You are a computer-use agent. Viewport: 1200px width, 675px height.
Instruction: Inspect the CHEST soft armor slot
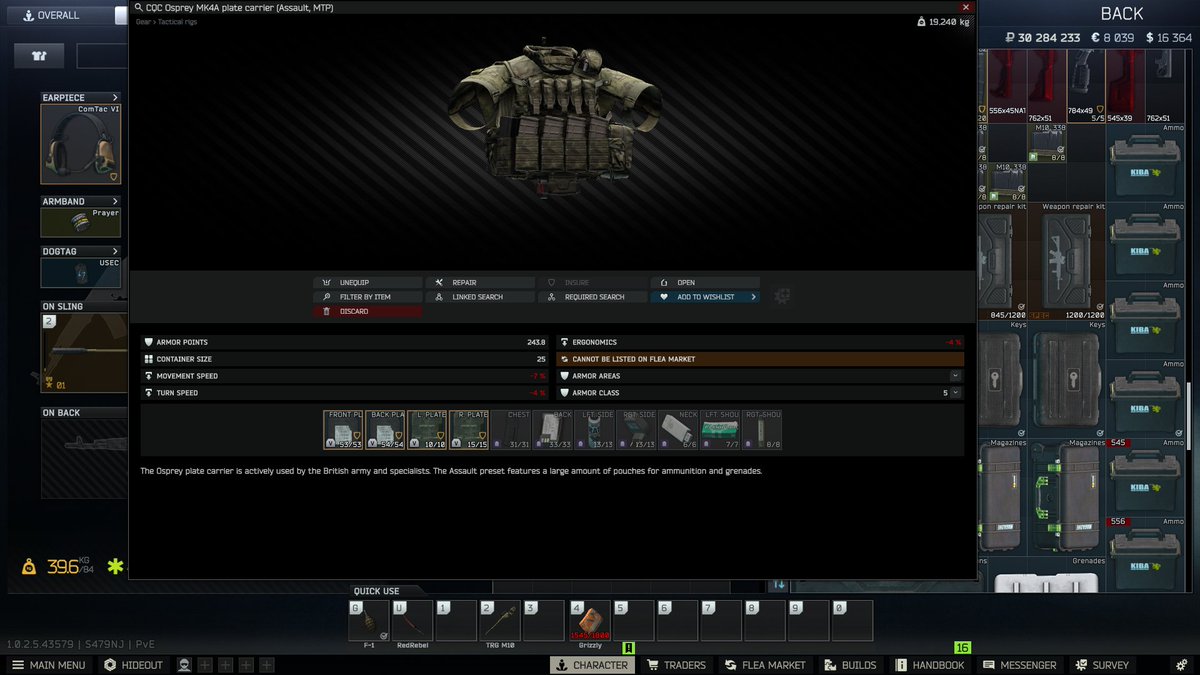coord(511,429)
